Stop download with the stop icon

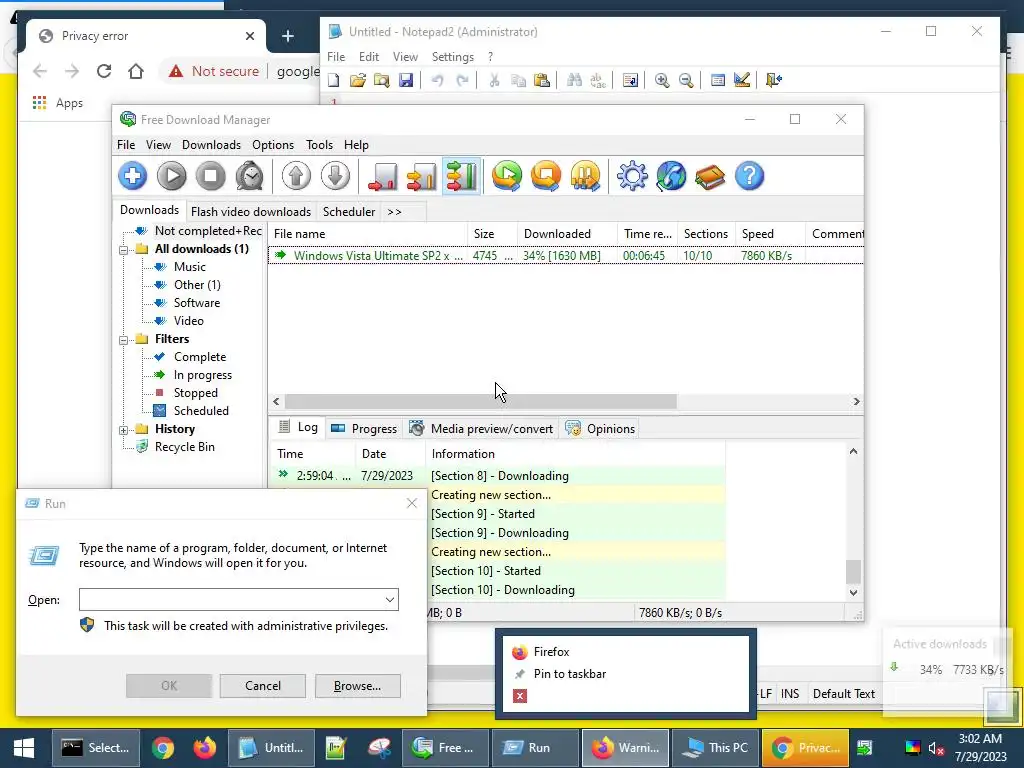point(211,176)
